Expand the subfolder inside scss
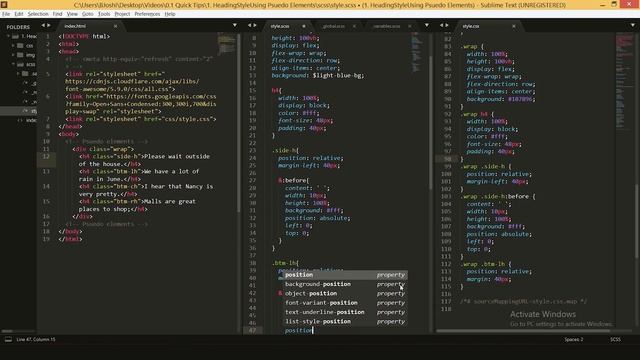 pos(18,74)
